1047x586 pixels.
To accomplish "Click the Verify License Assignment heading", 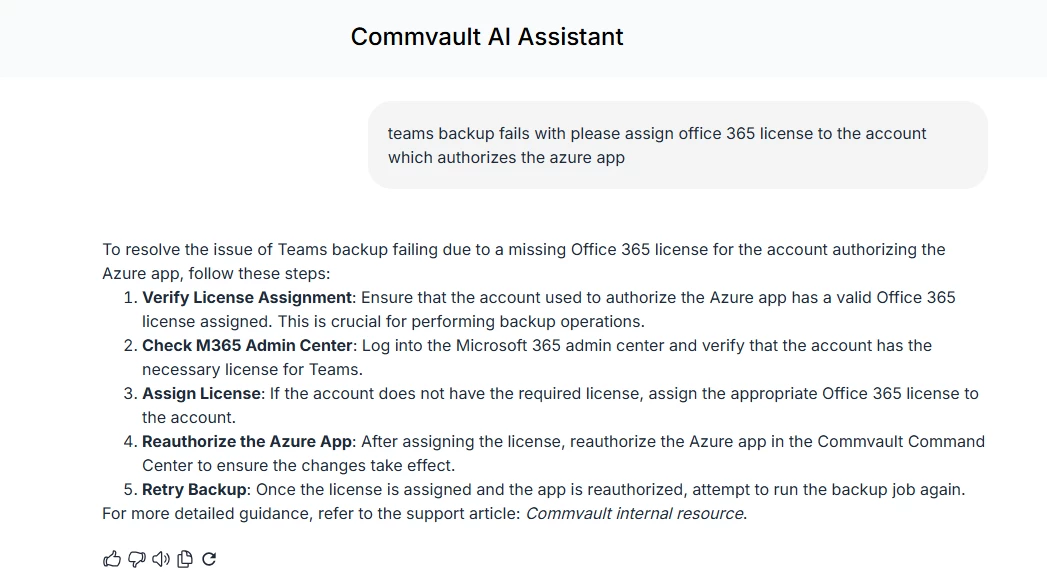I will (247, 297).
